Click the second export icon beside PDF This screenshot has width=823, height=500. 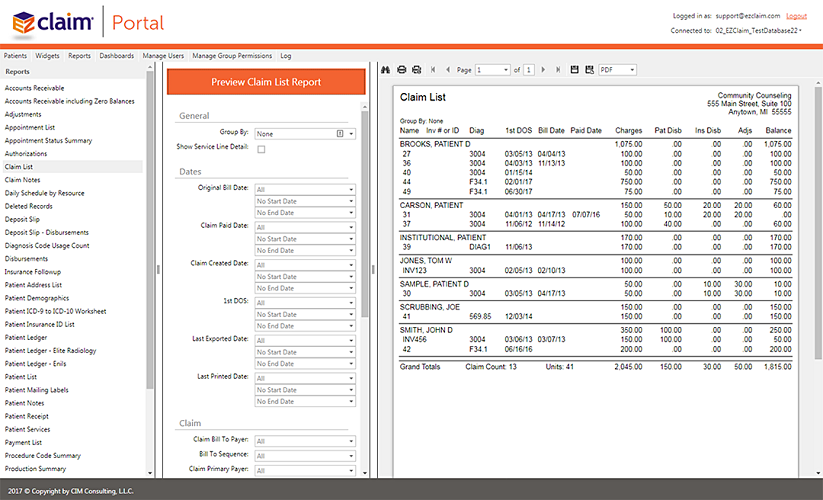coord(588,70)
